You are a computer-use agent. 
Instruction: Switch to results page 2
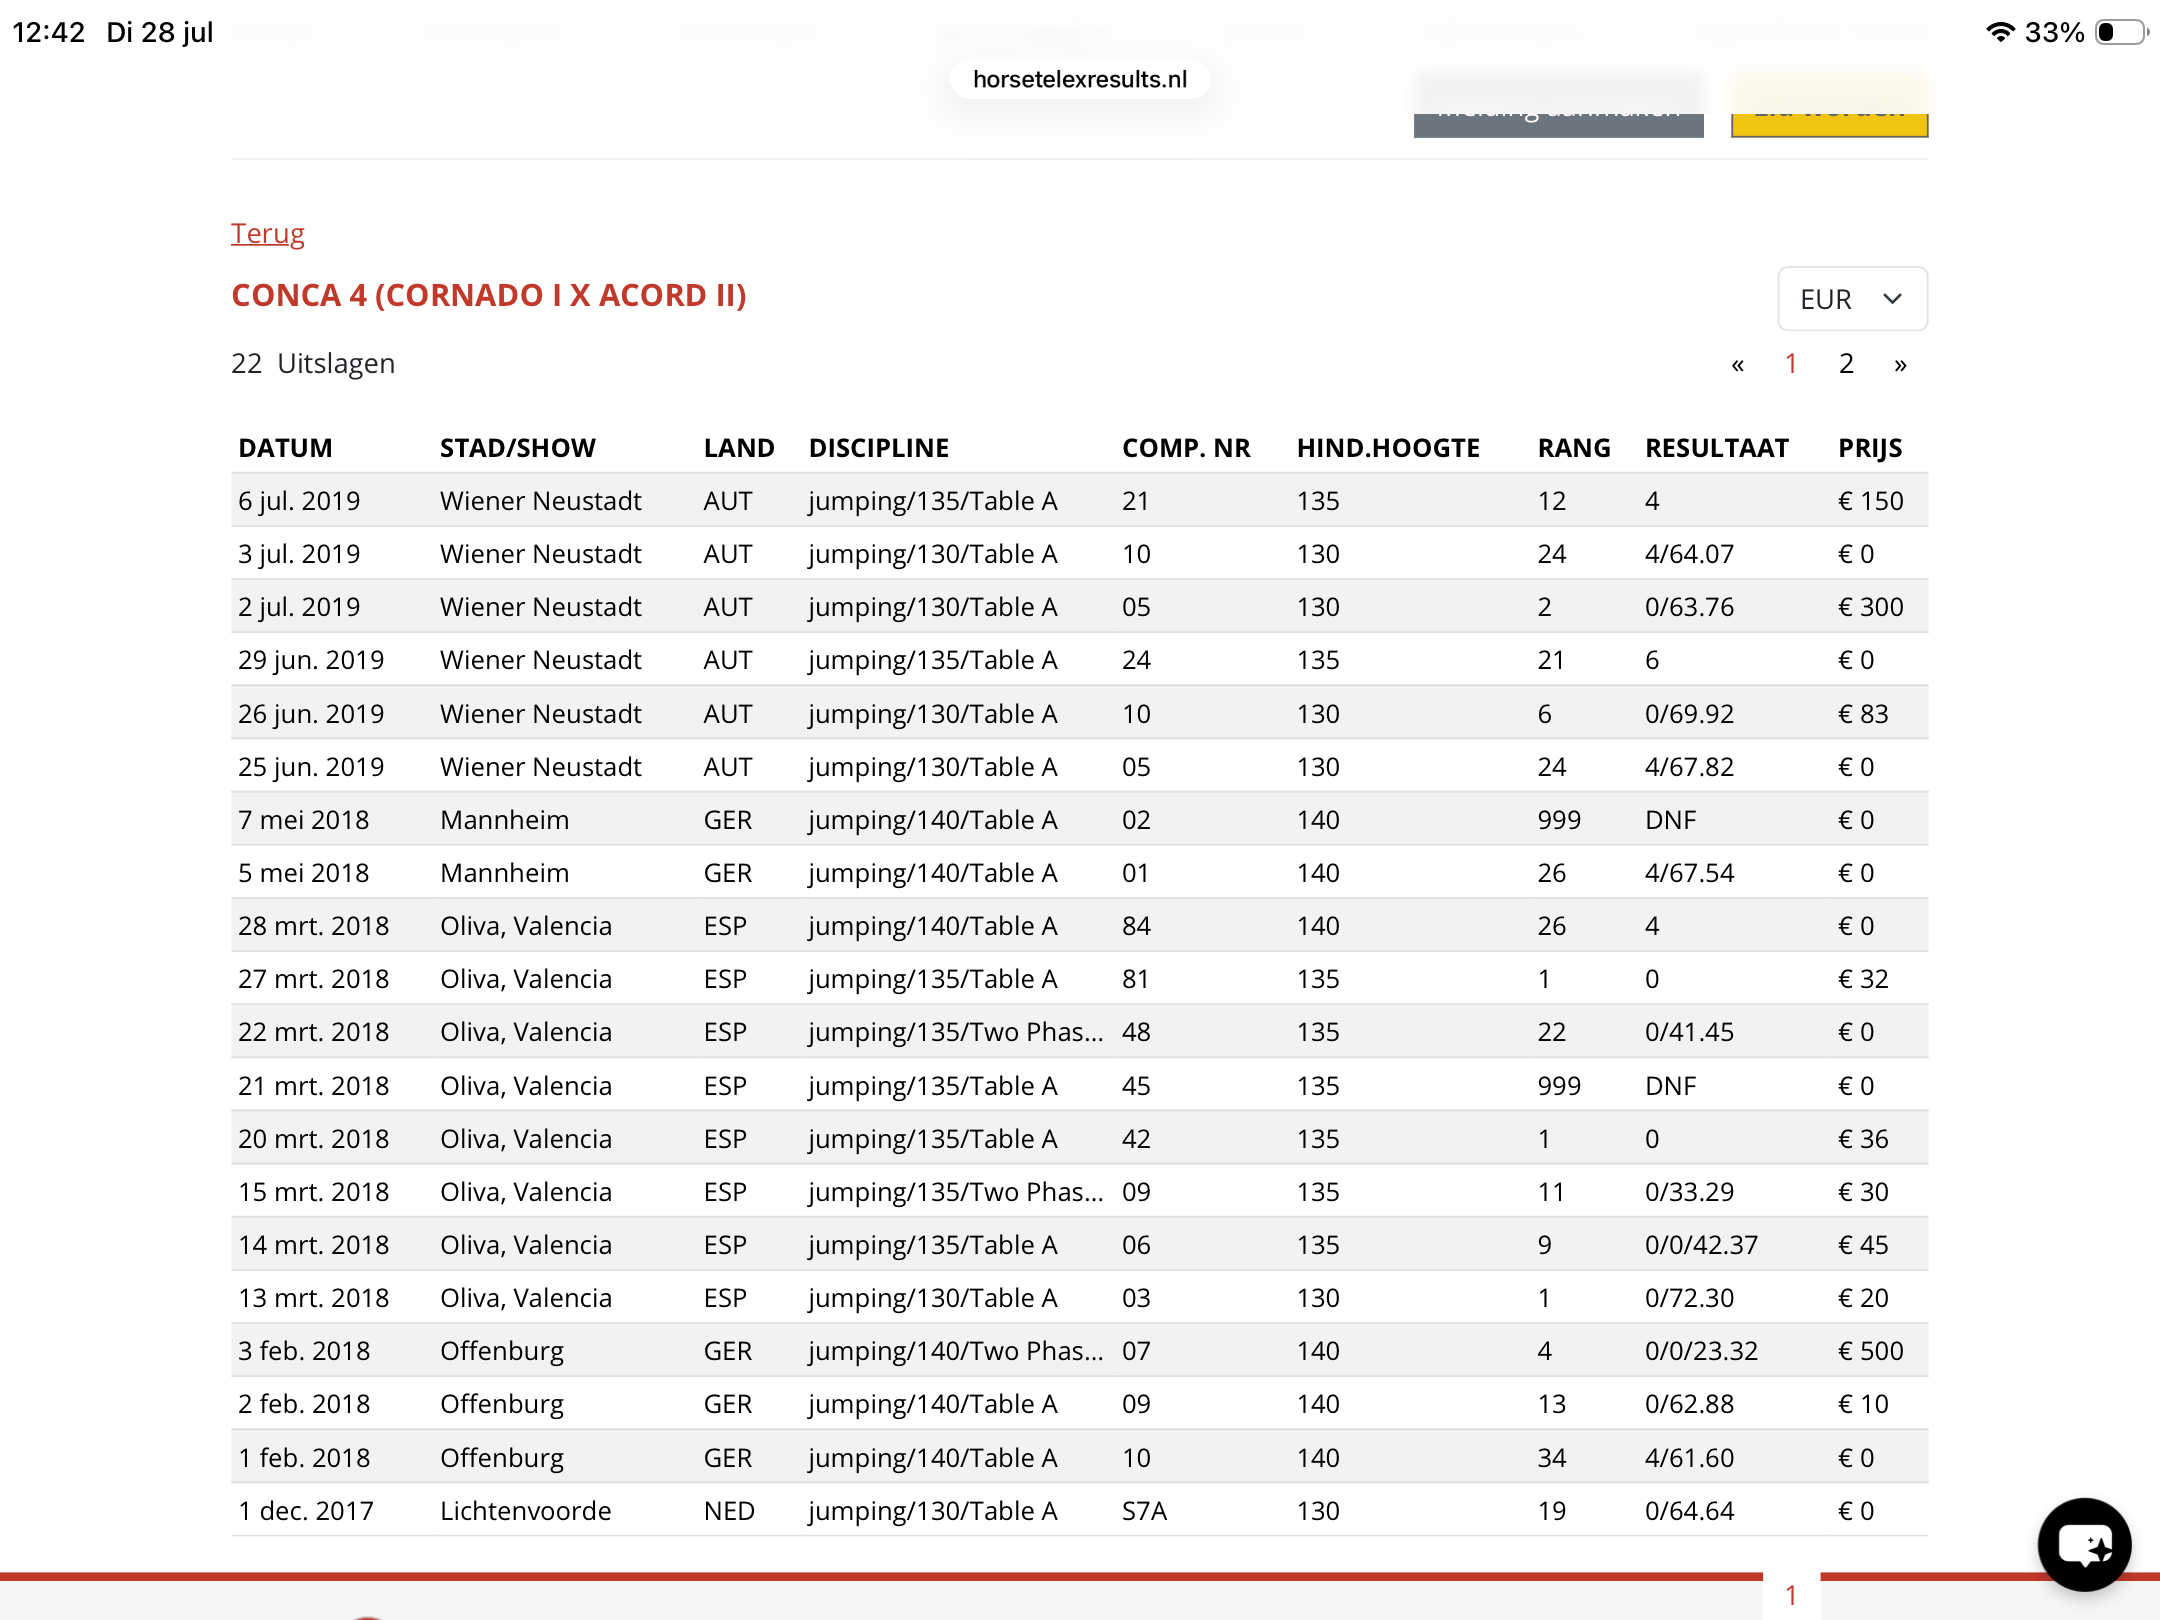point(1846,364)
